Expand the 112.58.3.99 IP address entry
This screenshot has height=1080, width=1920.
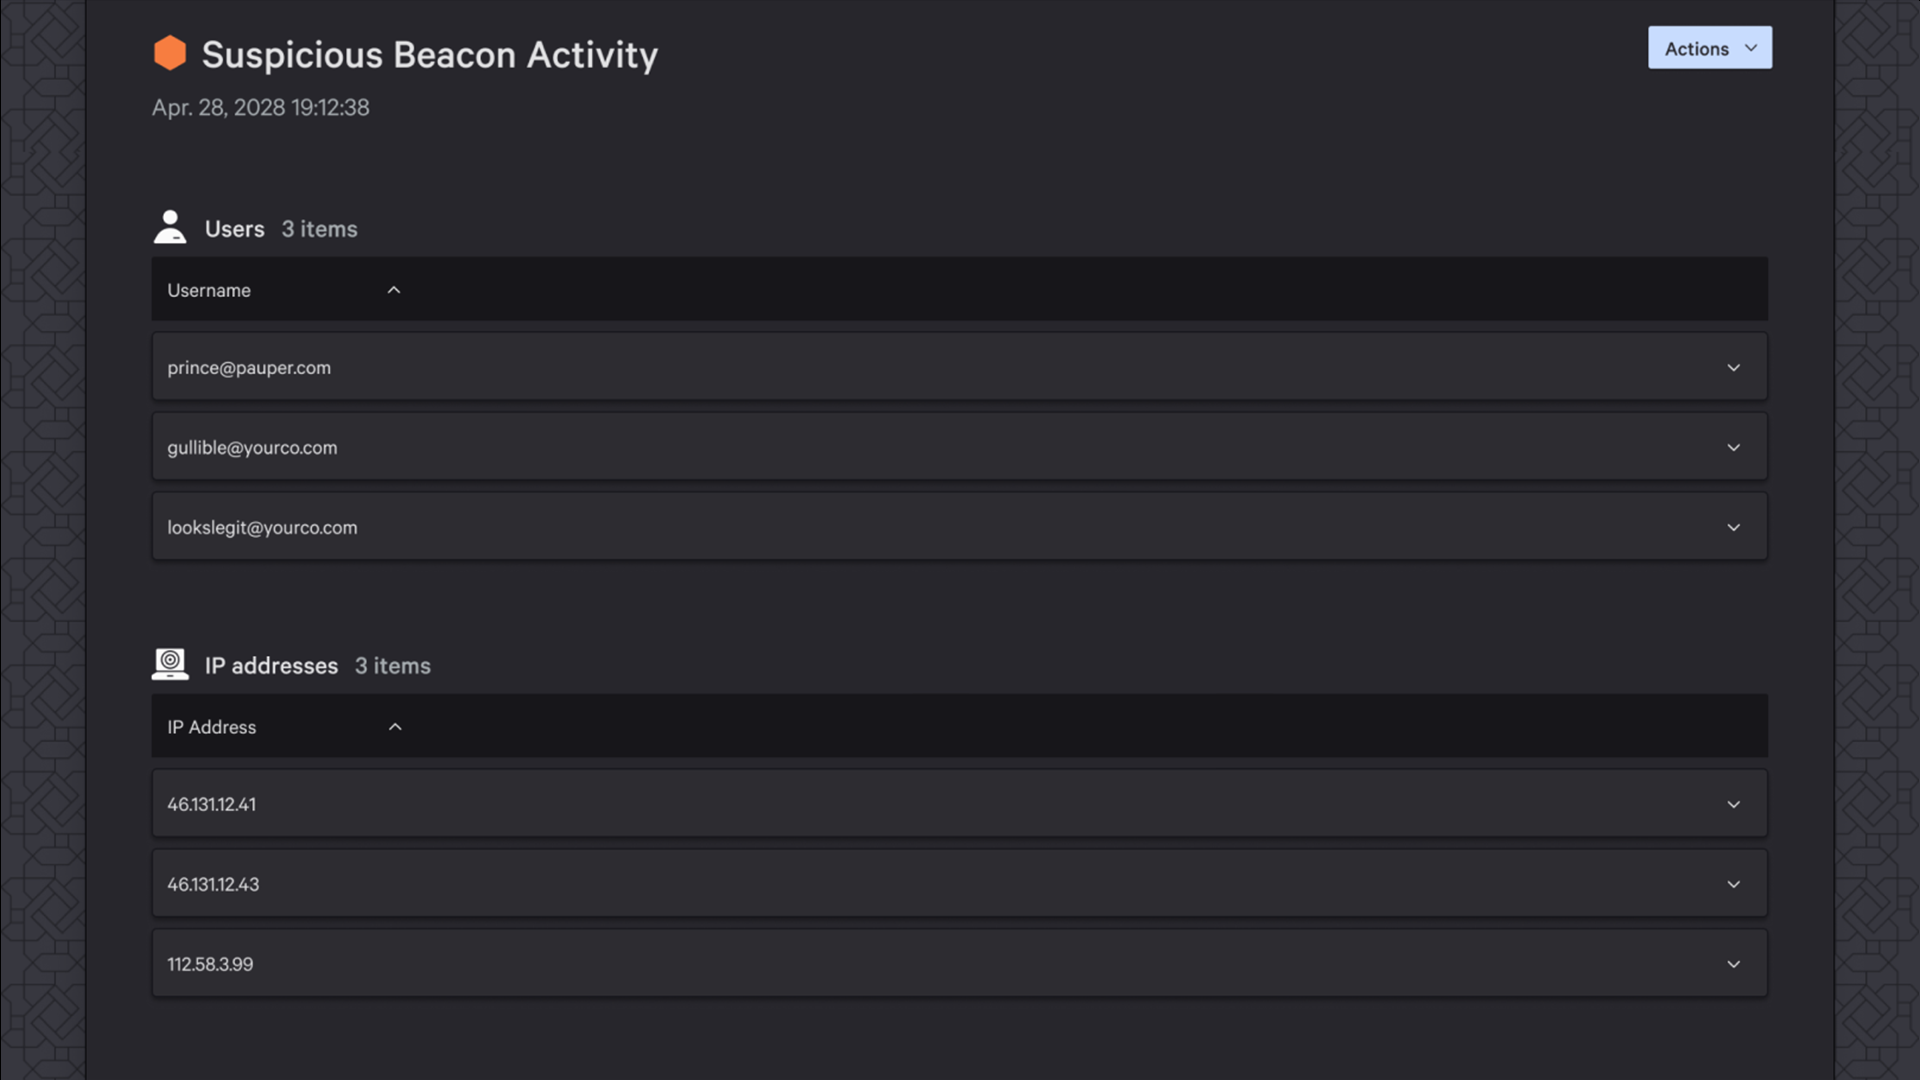coord(1733,964)
